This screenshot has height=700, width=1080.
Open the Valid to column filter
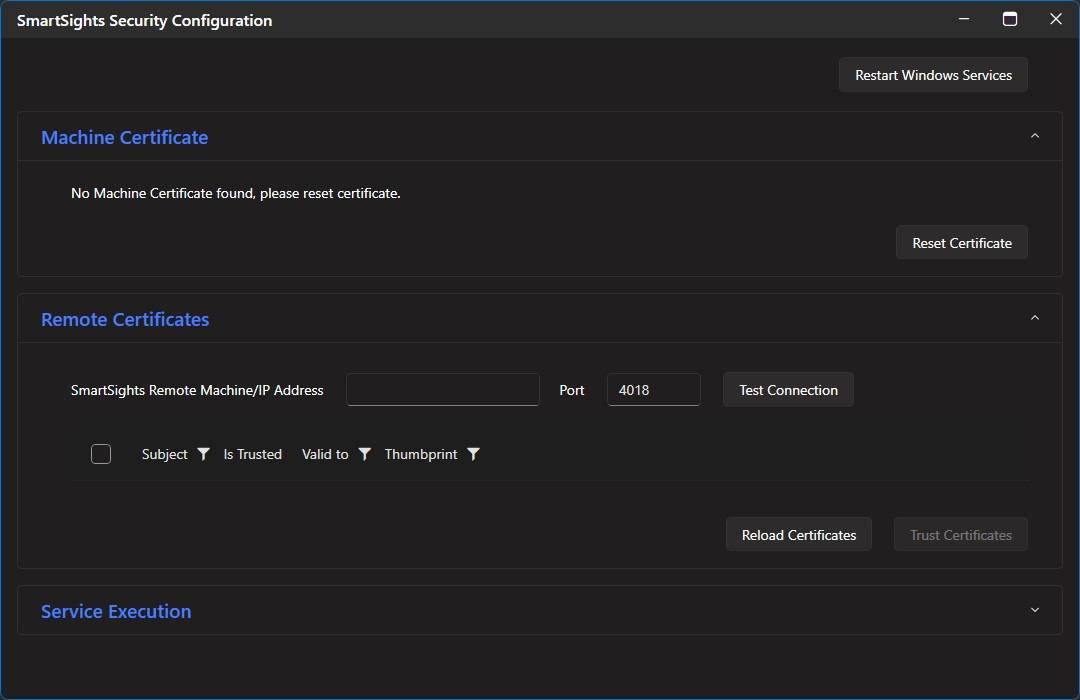(364, 454)
